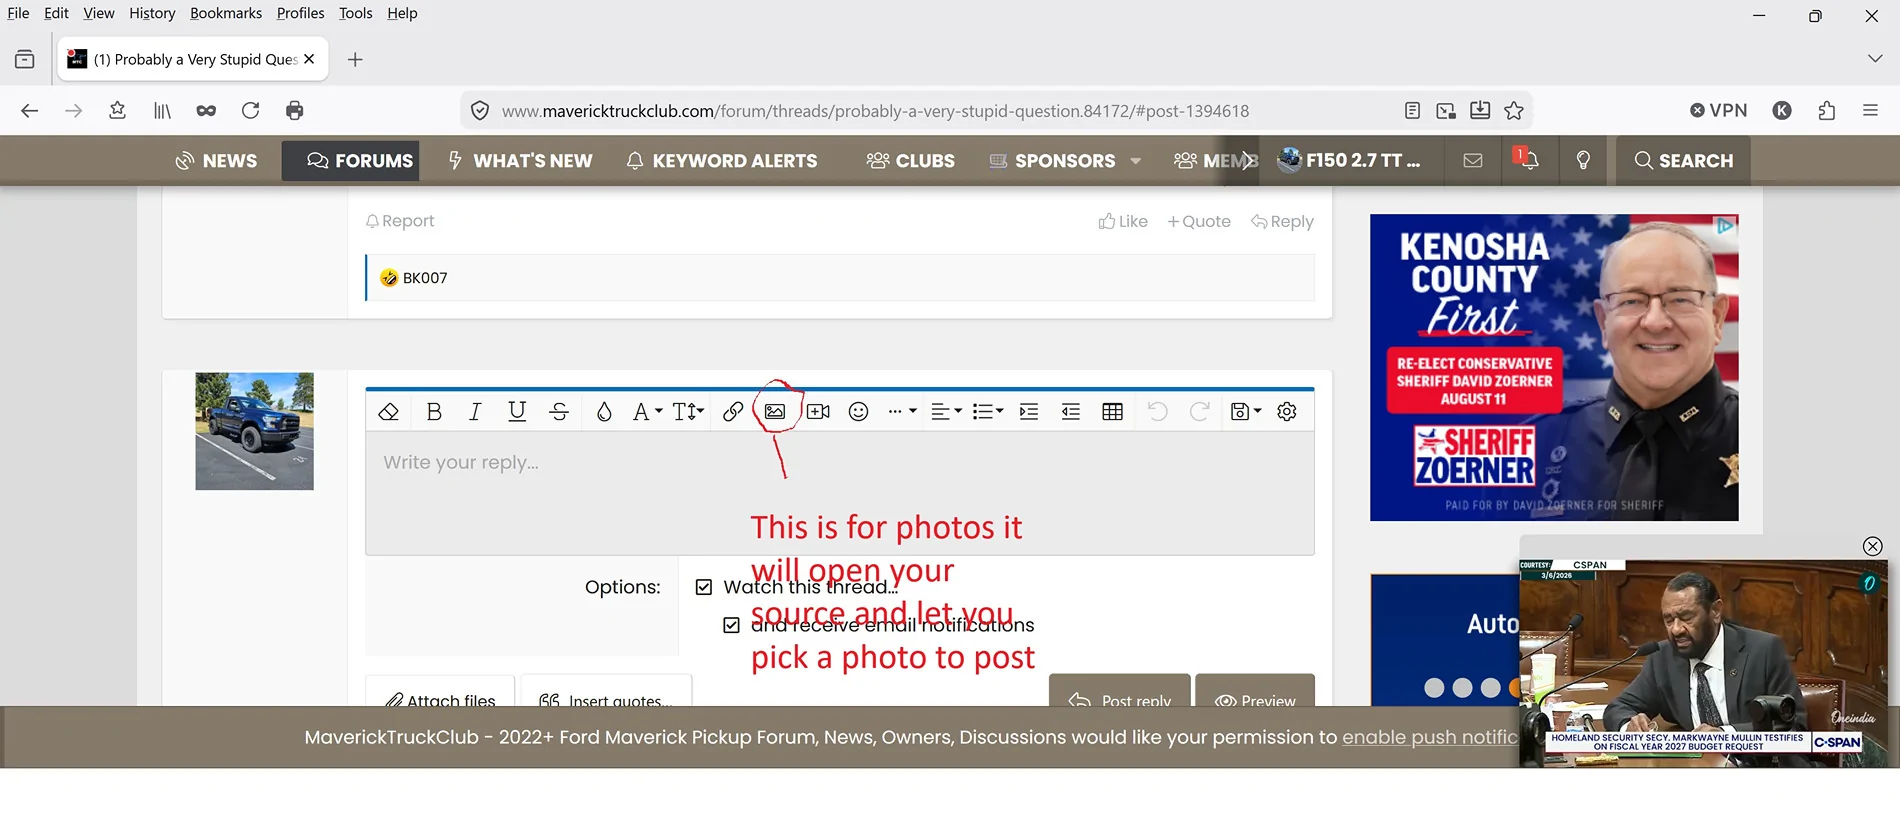Click the enable push notifications link
Viewport: 1900px width, 828px height.
(1430, 737)
